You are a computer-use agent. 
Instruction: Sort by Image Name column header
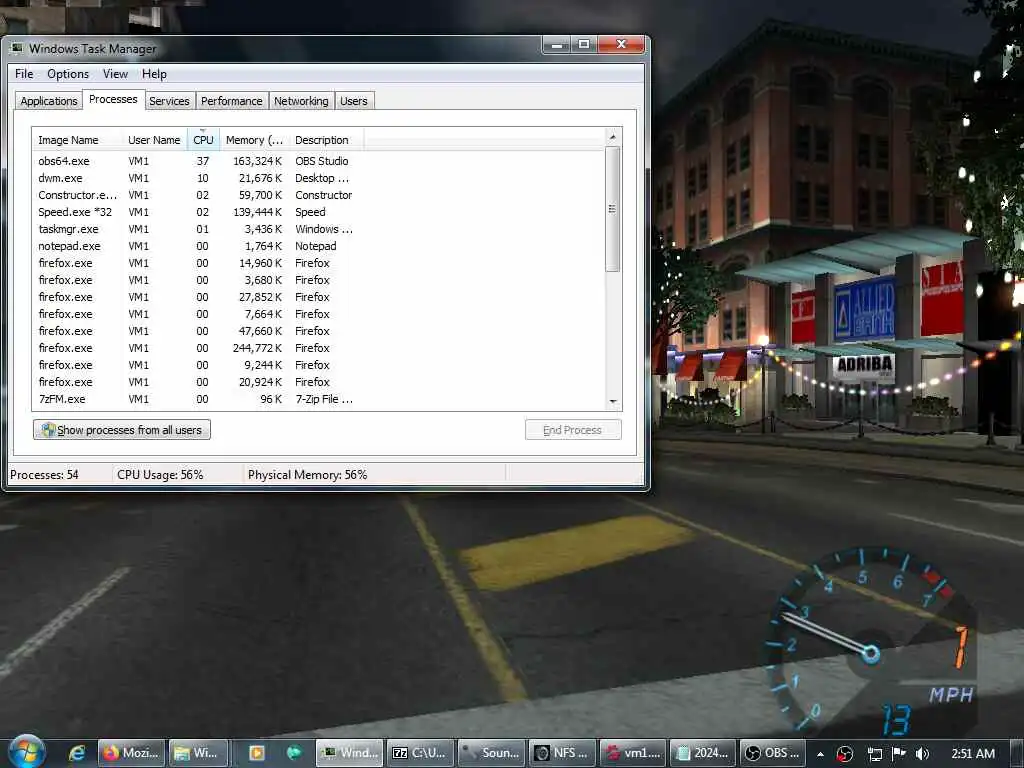[77, 140]
